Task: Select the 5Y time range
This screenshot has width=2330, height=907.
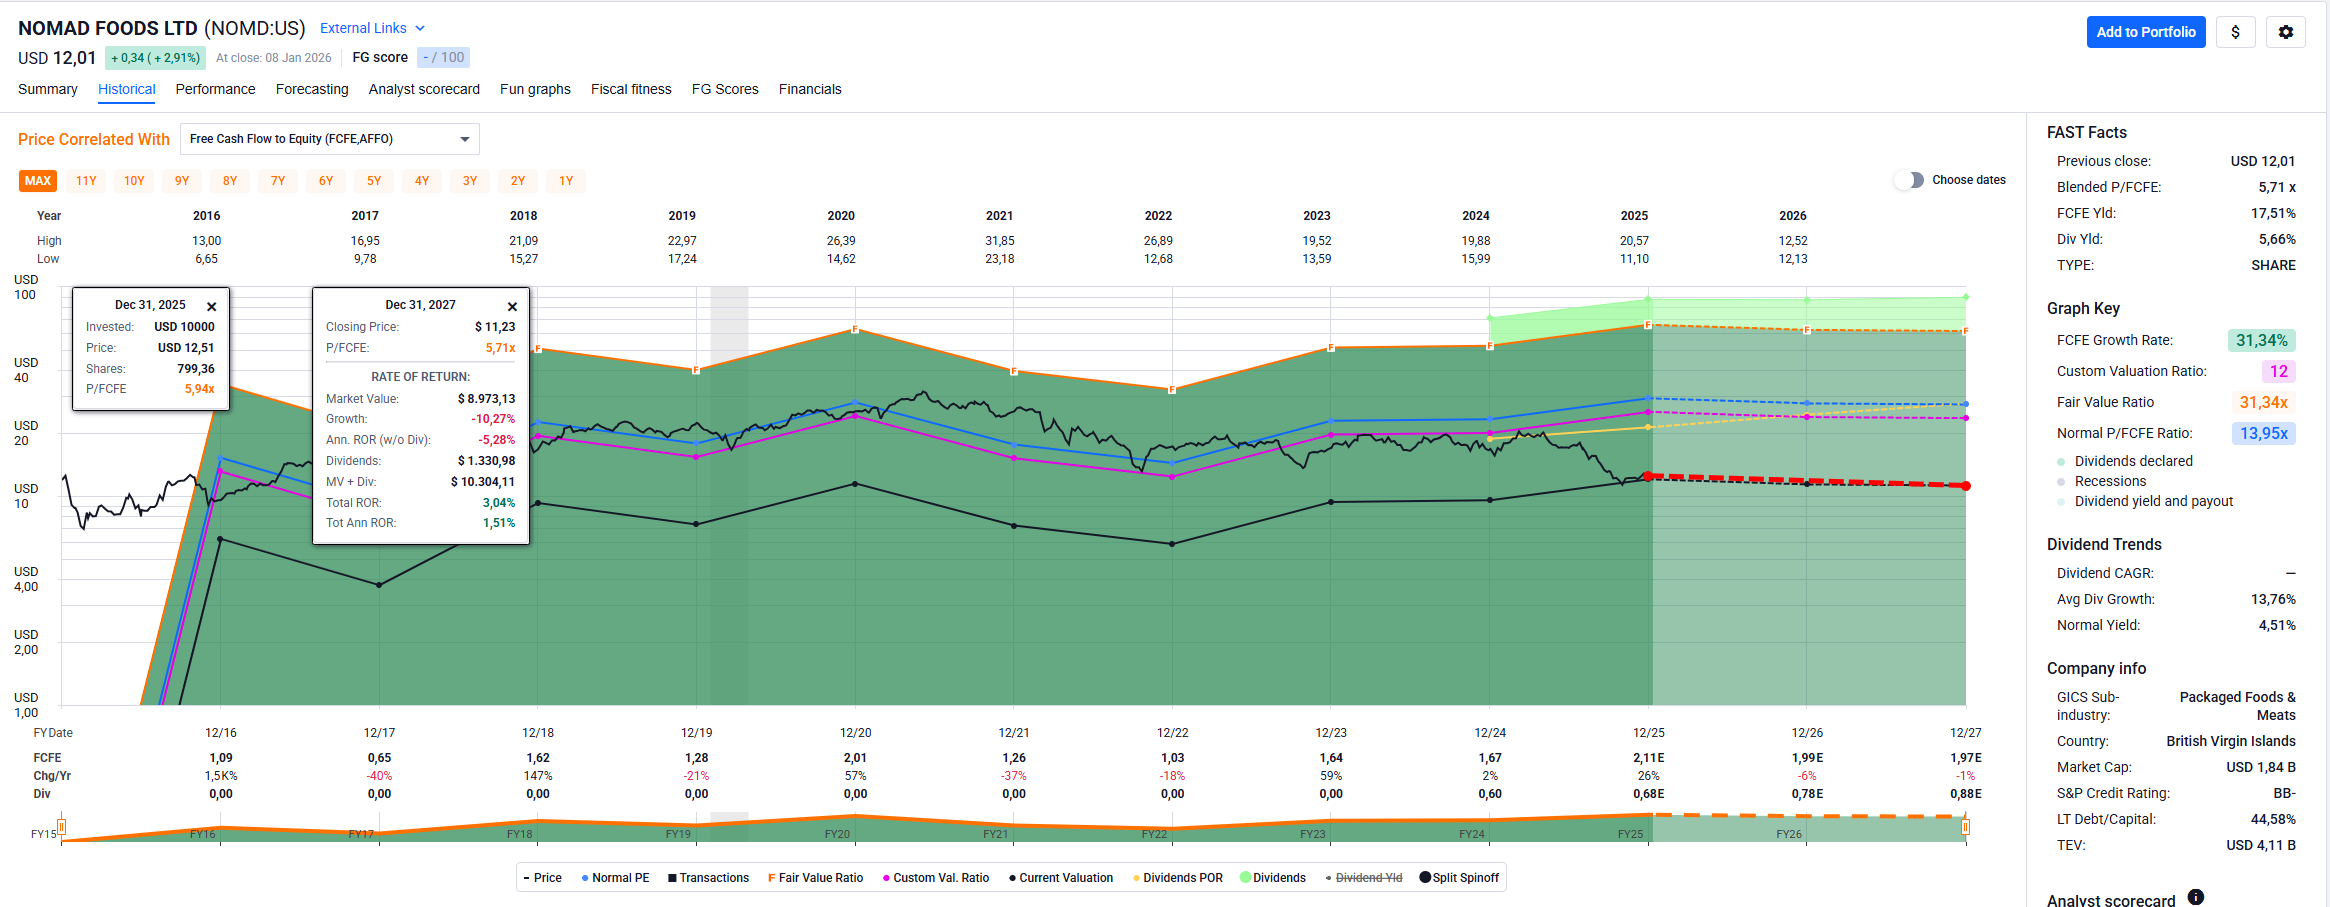Action: coord(374,181)
